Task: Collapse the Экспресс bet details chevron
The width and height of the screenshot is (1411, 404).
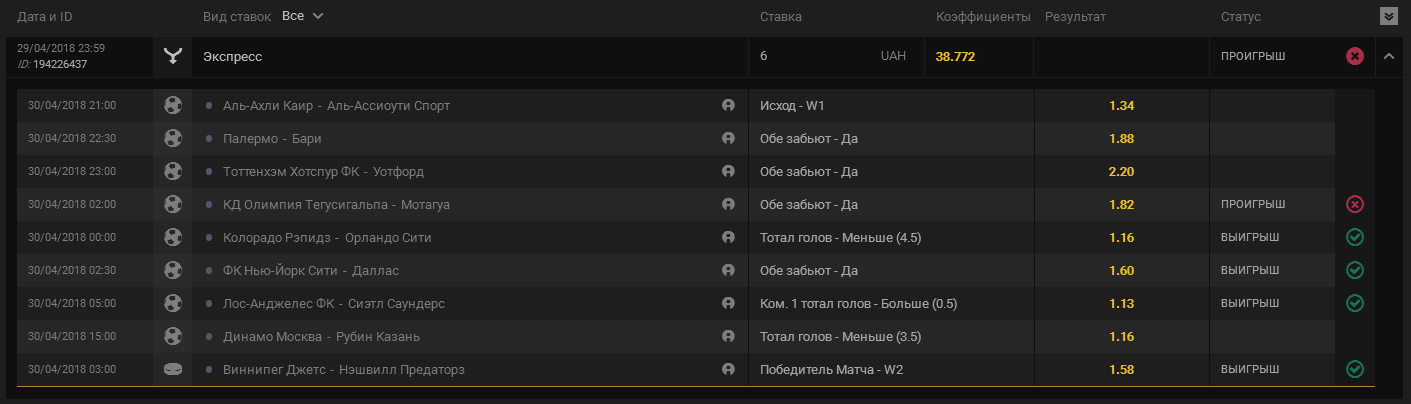Action: [x=1389, y=56]
